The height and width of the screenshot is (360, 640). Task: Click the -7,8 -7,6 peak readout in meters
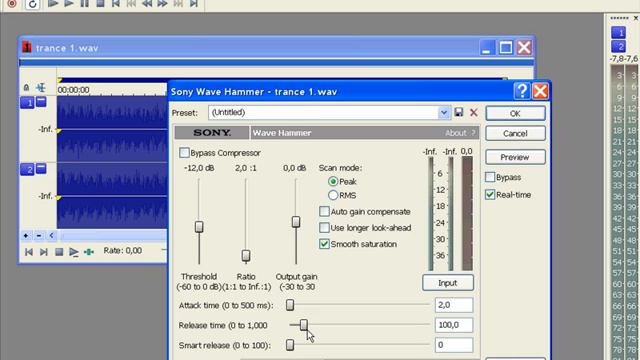(624, 59)
